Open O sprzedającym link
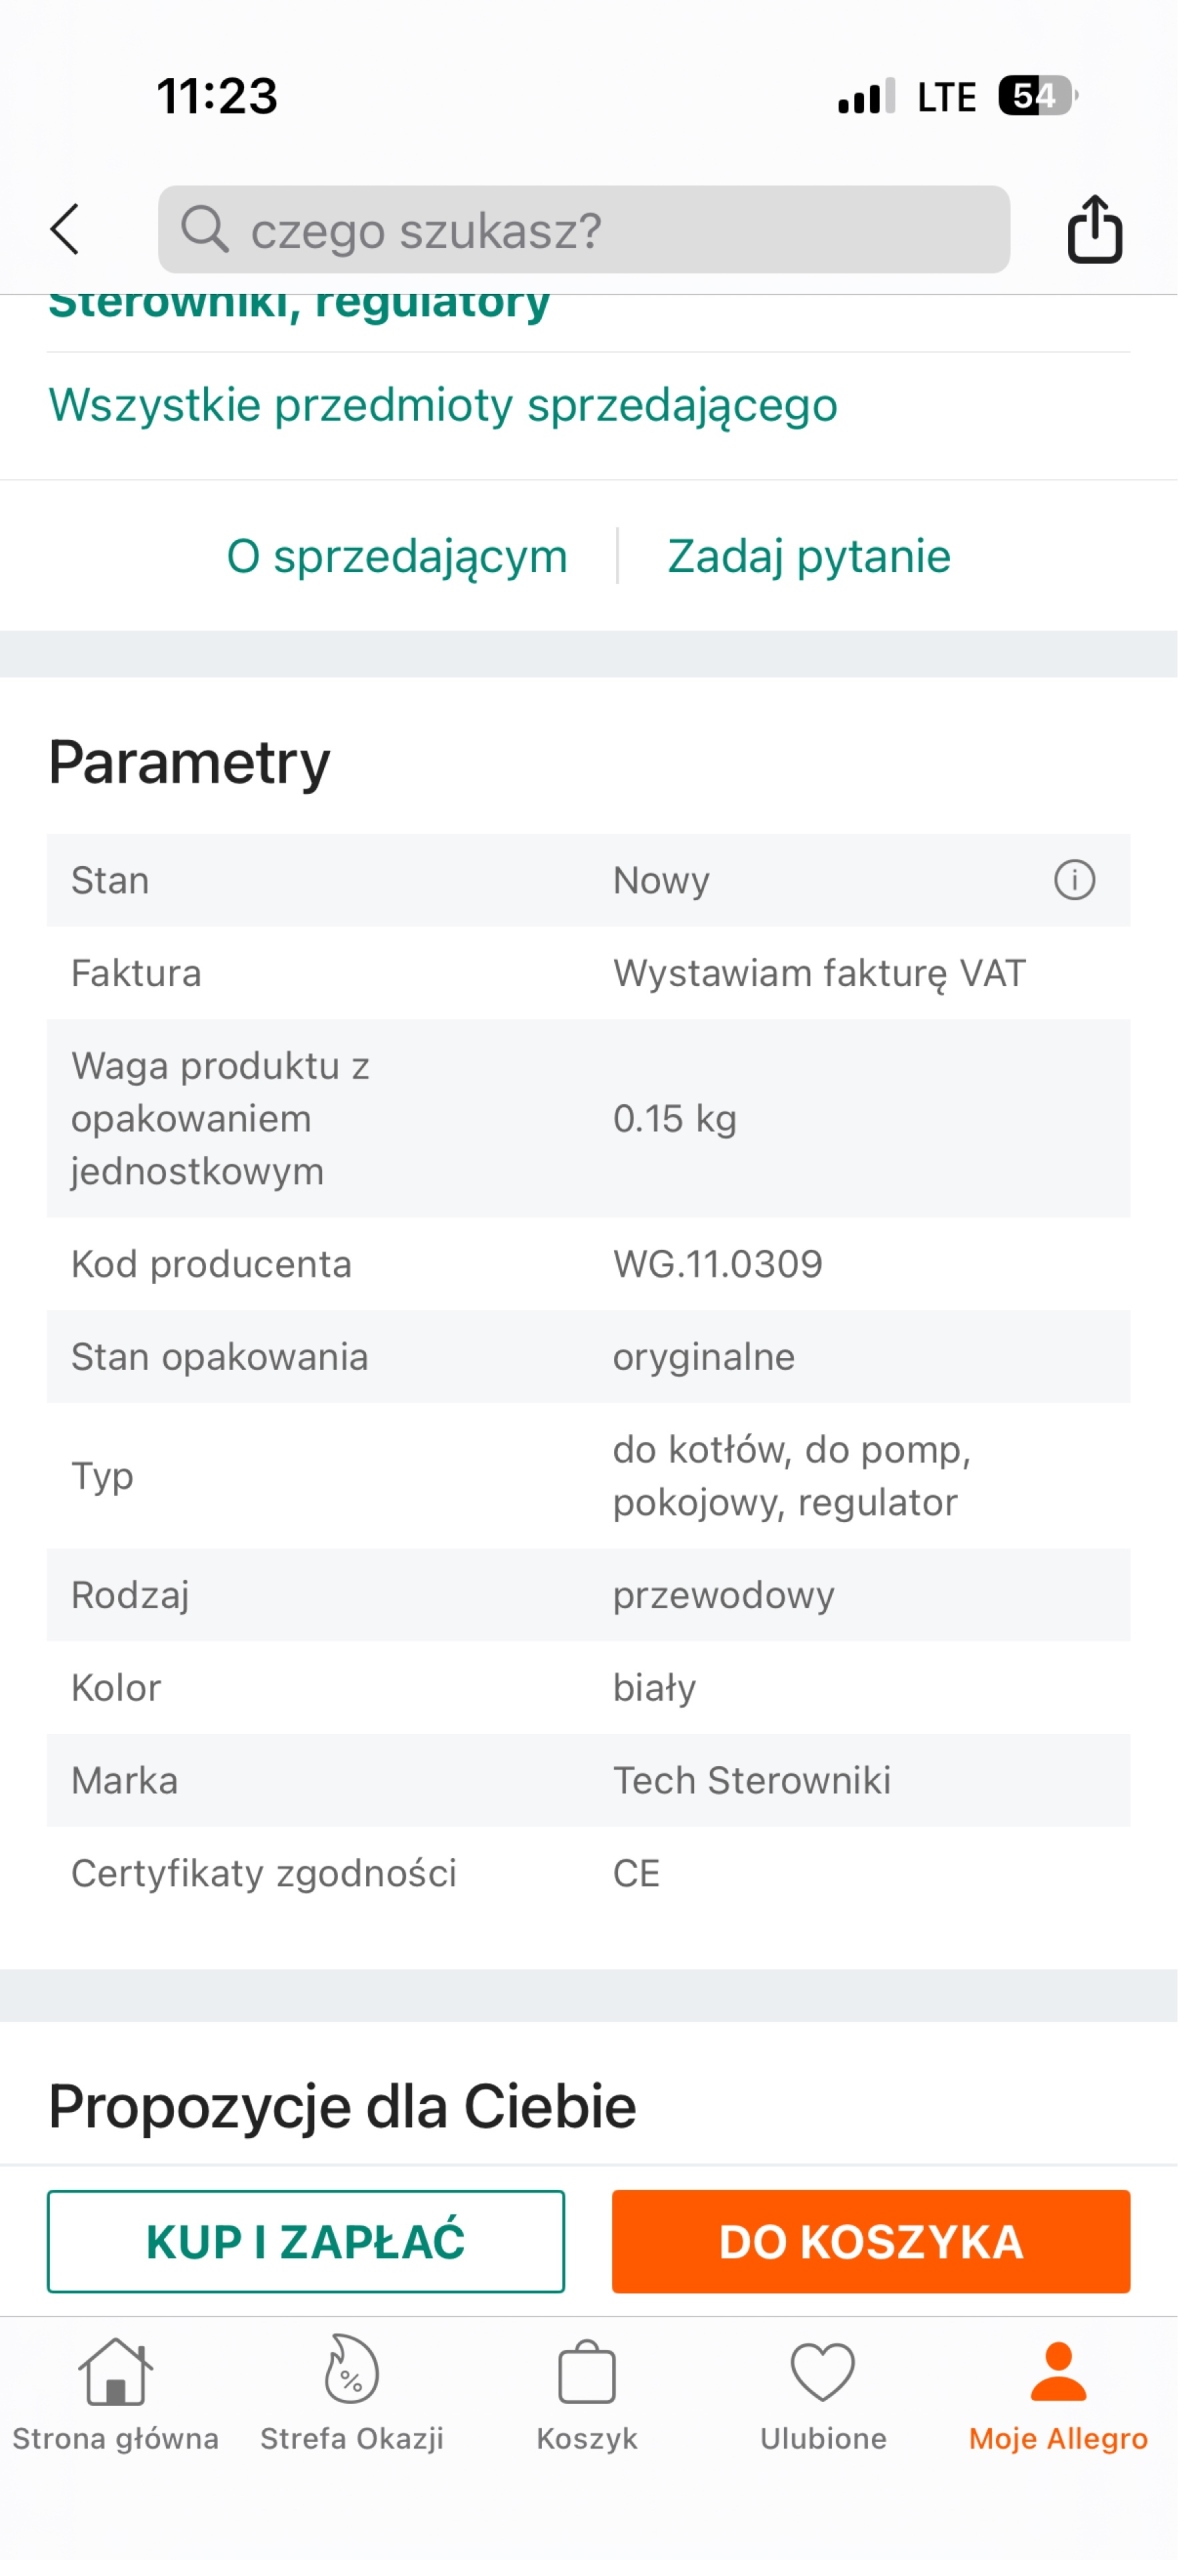Viewport: 1178px width, 2560px height. 397,556
